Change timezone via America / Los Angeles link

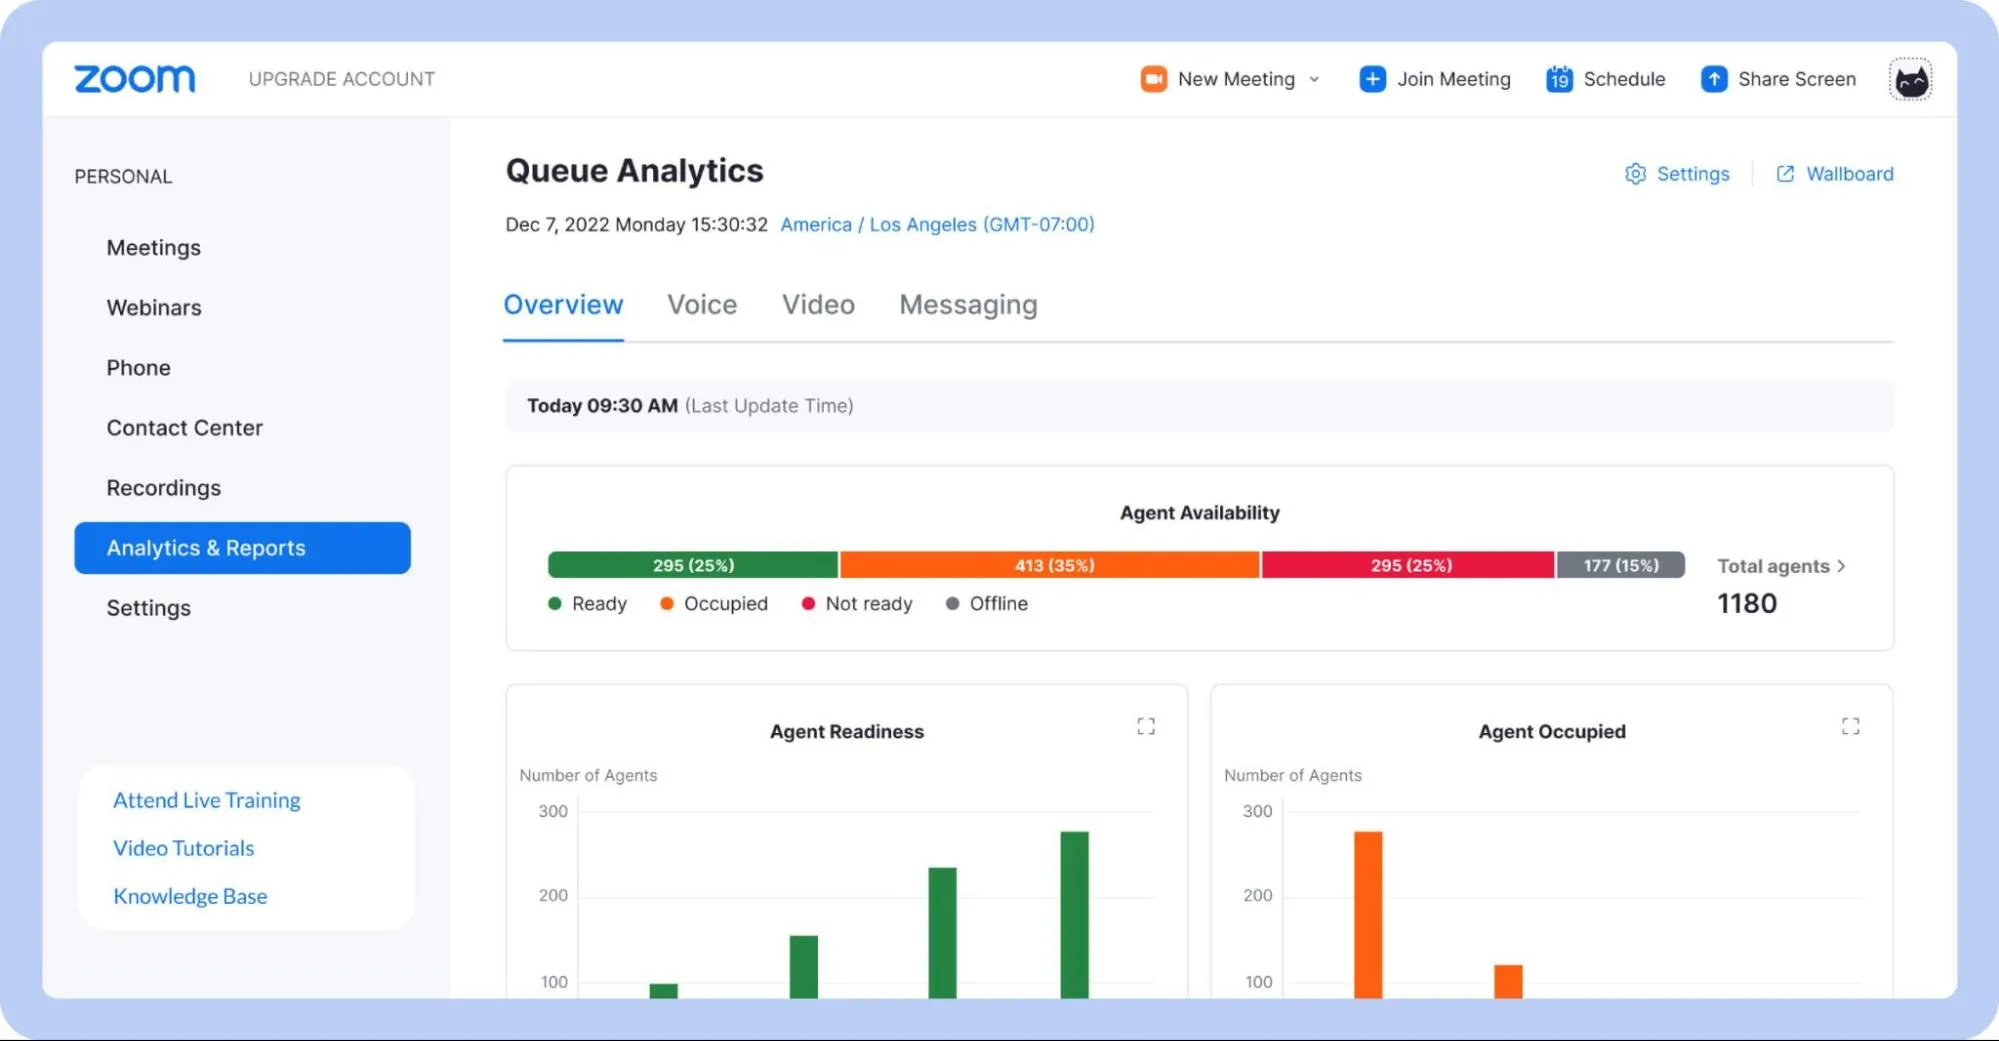coord(937,224)
